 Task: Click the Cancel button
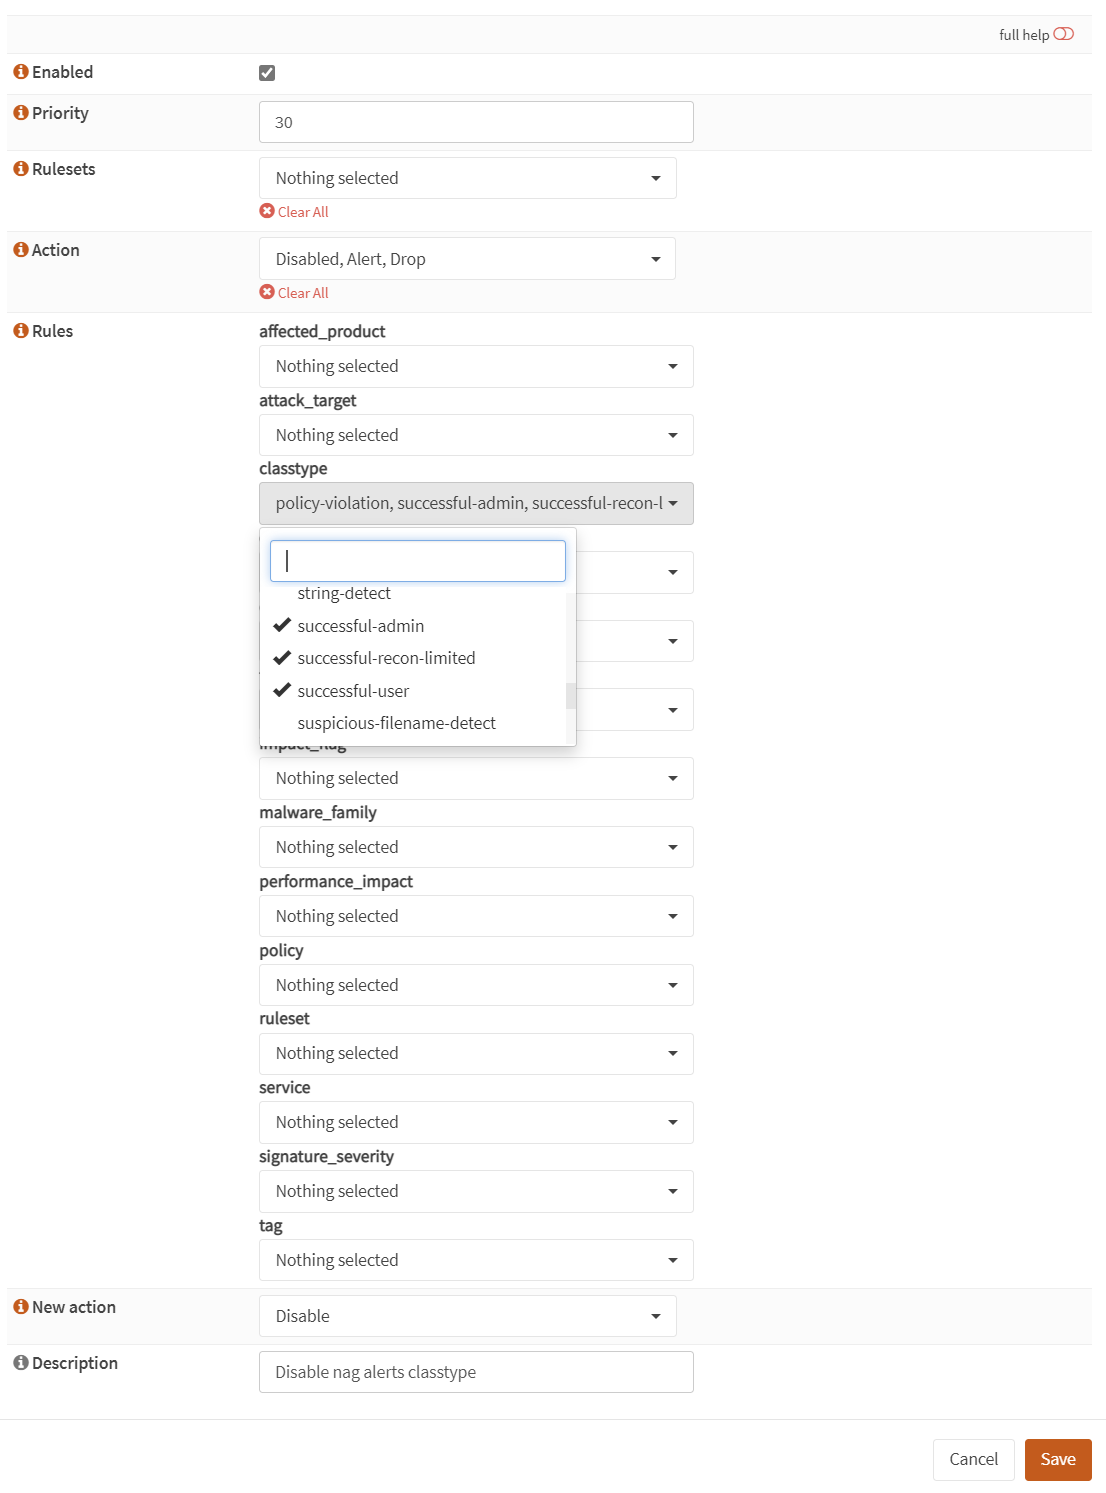972,1459
